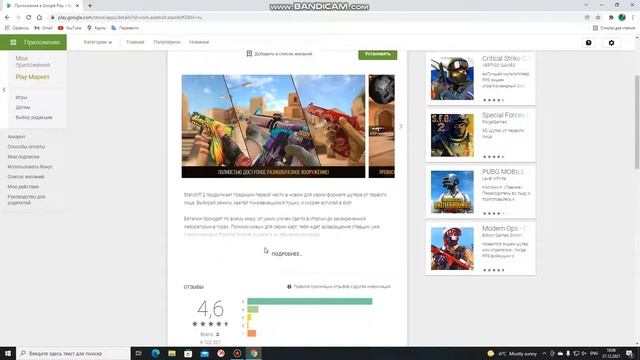Open Список желаний sidebar link
This screenshot has width=640, height=360.
pyautogui.click(x=26, y=177)
